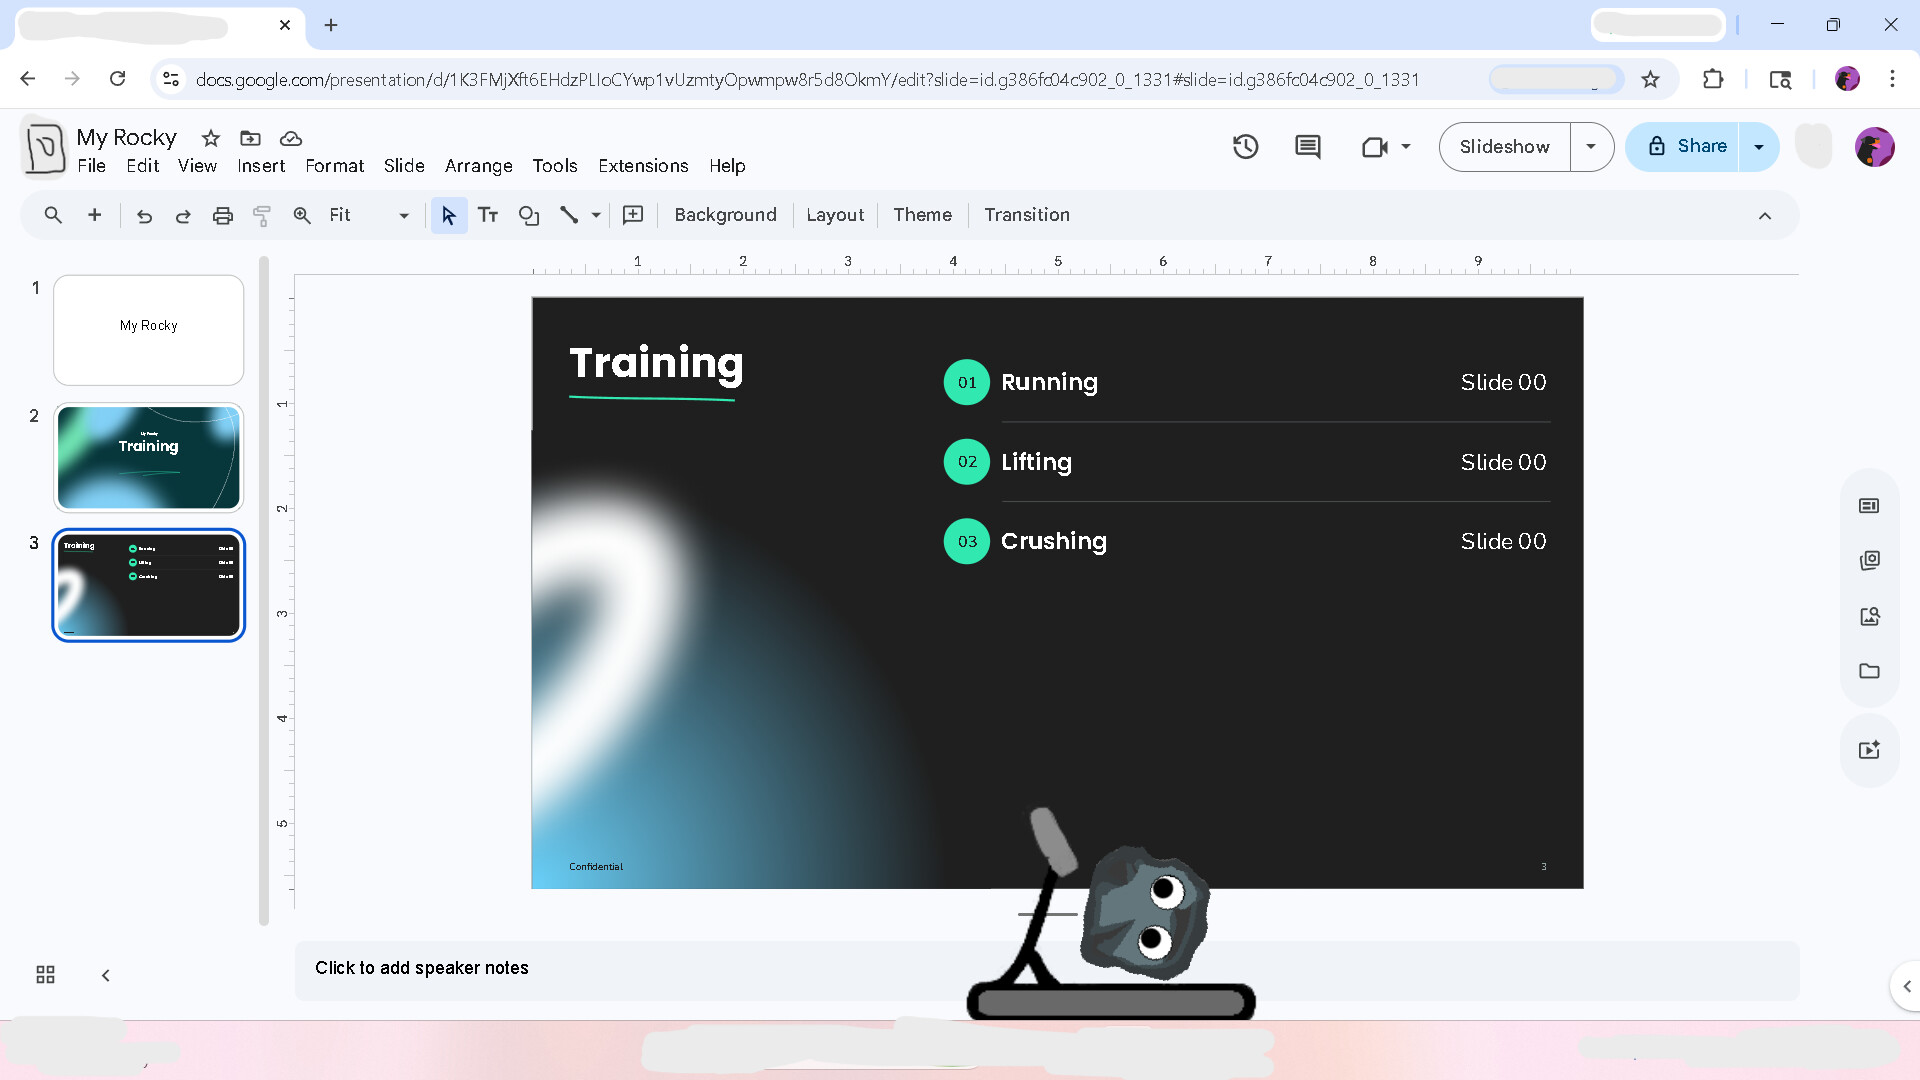
Task: Open version history clock icon
Action: tap(1245, 147)
